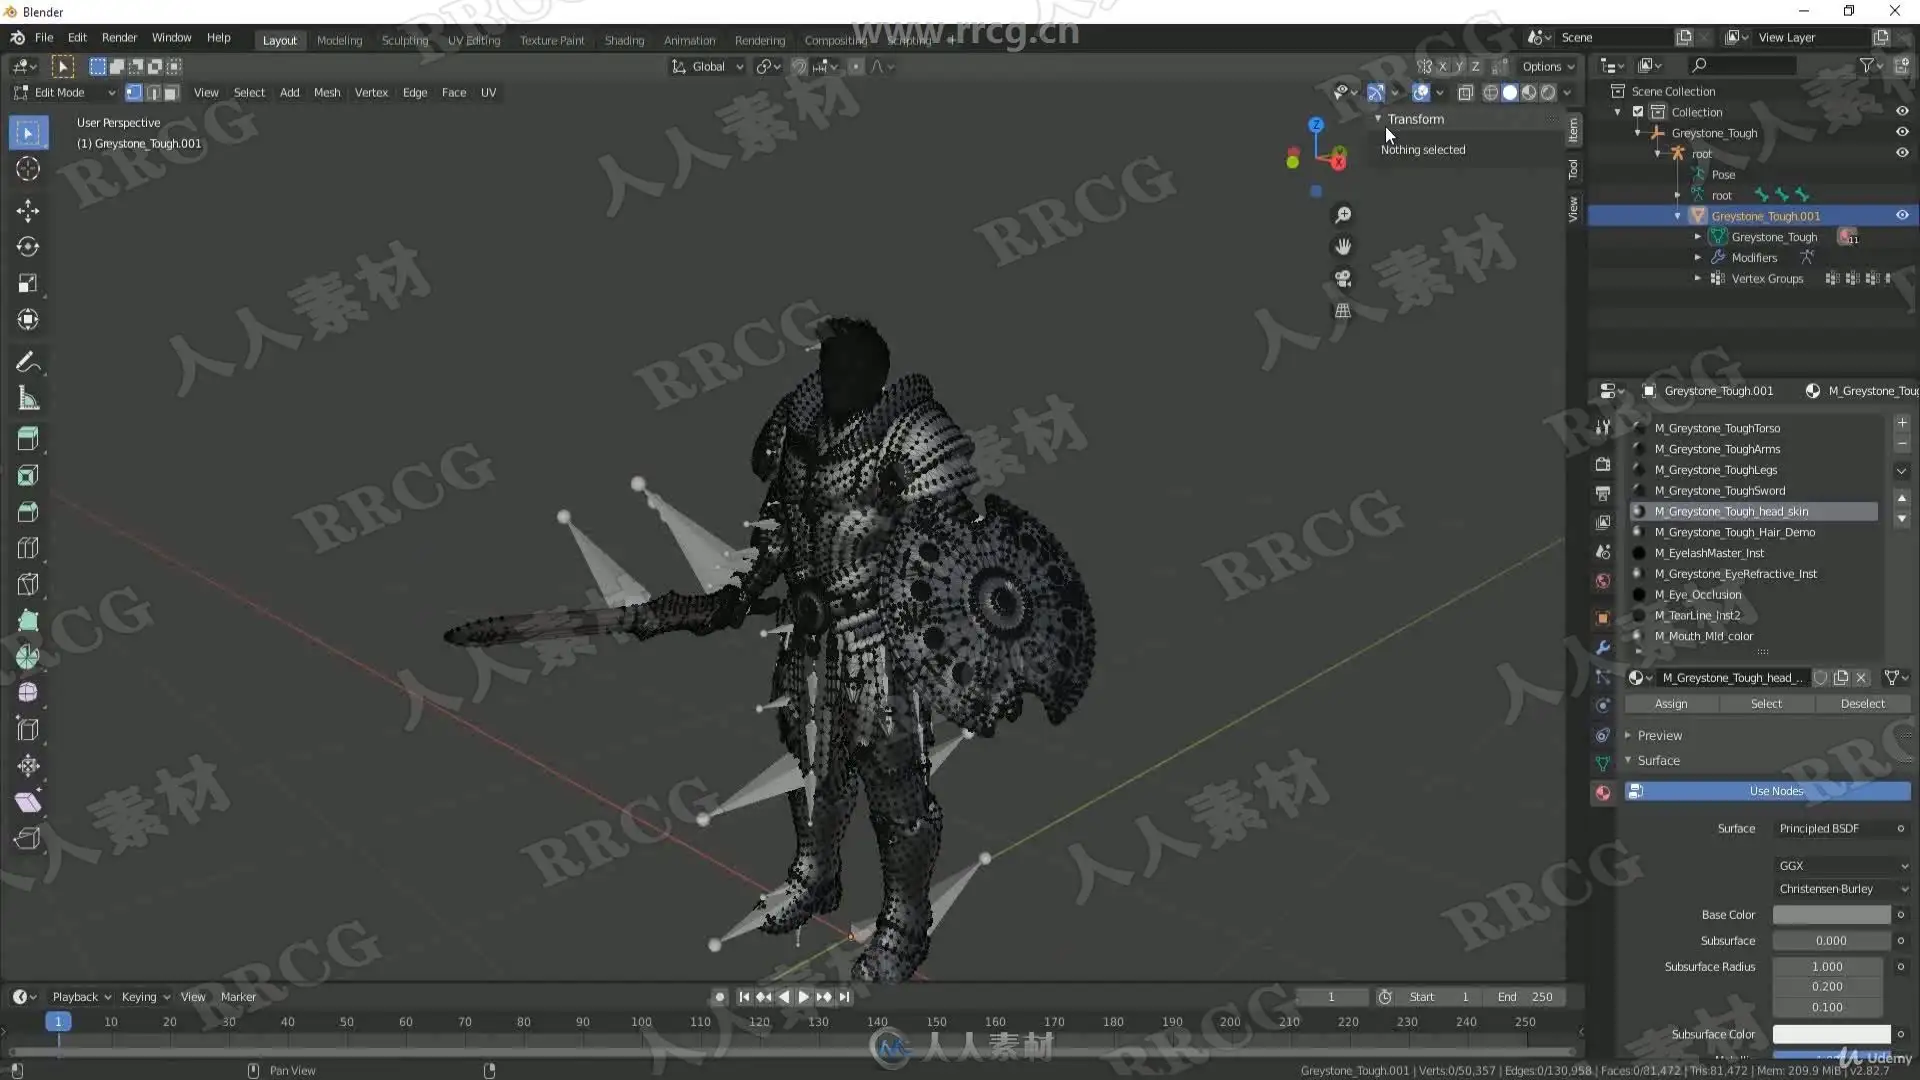
Task: Activate the Annotate tool
Action: (28, 362)
